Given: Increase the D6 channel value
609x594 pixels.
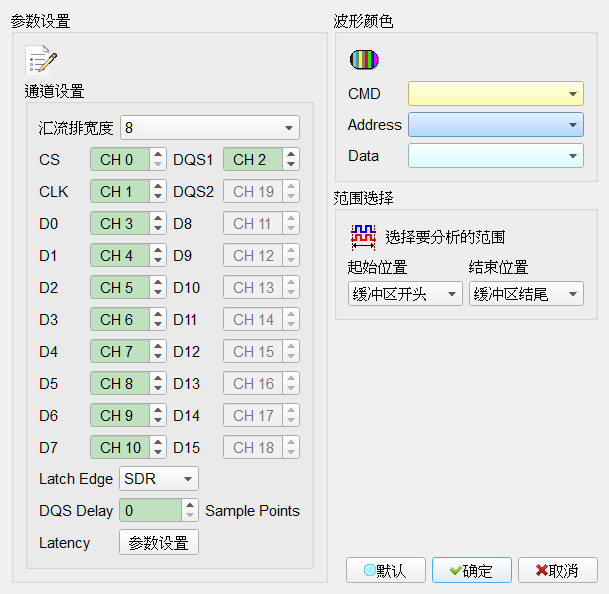Looking at the screenshot, I should coord(158,410).
